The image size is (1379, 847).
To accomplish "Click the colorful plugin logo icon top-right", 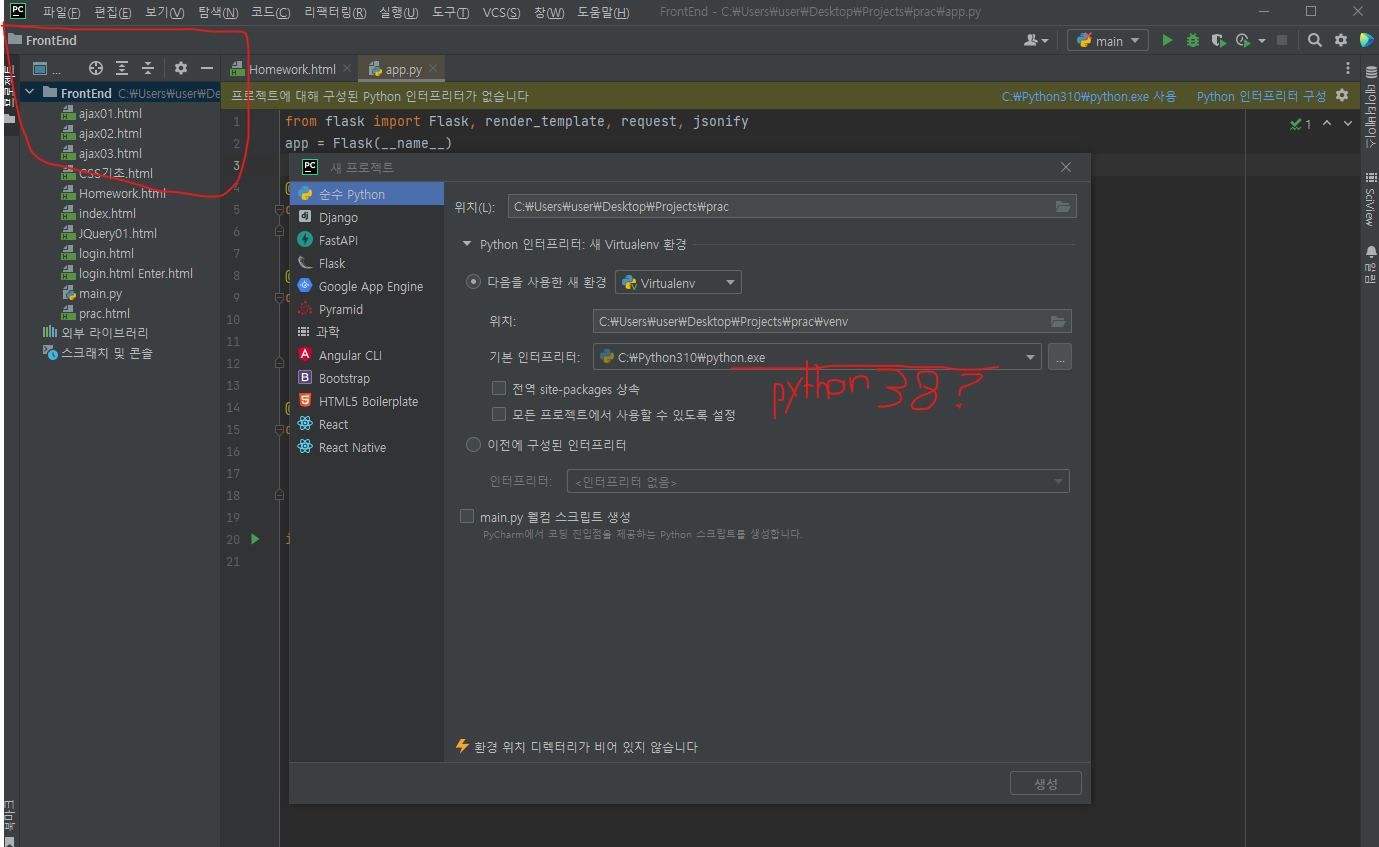I will point(1366,40).
